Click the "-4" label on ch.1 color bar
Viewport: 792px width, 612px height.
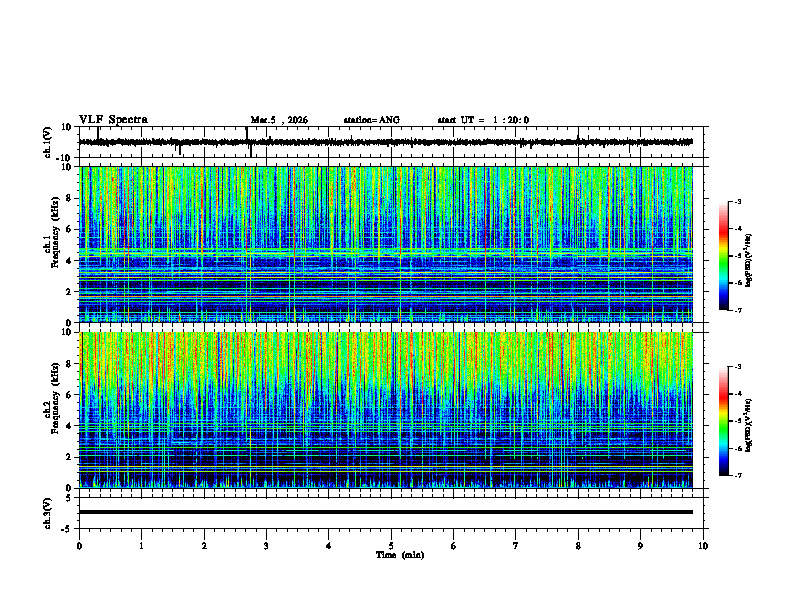738,229
